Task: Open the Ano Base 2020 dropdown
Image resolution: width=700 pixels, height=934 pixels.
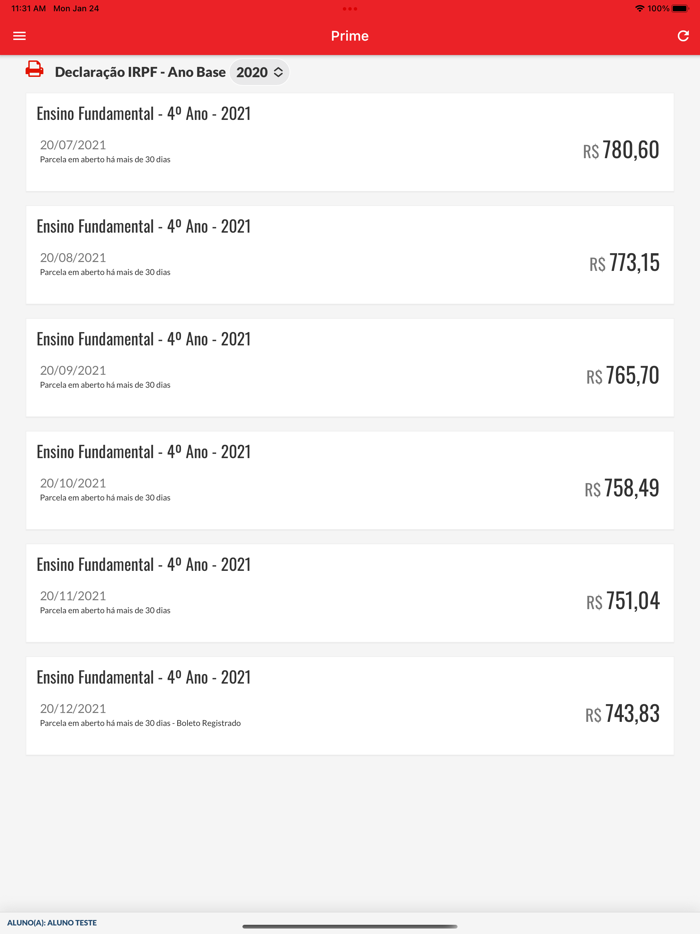Action: (x=260, y=72)
